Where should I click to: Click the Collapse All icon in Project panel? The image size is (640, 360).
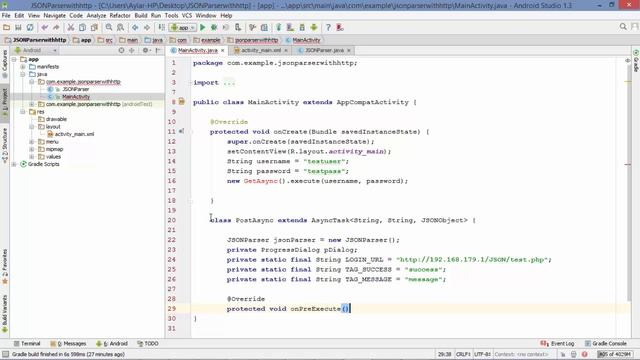(x=131, y=50)
